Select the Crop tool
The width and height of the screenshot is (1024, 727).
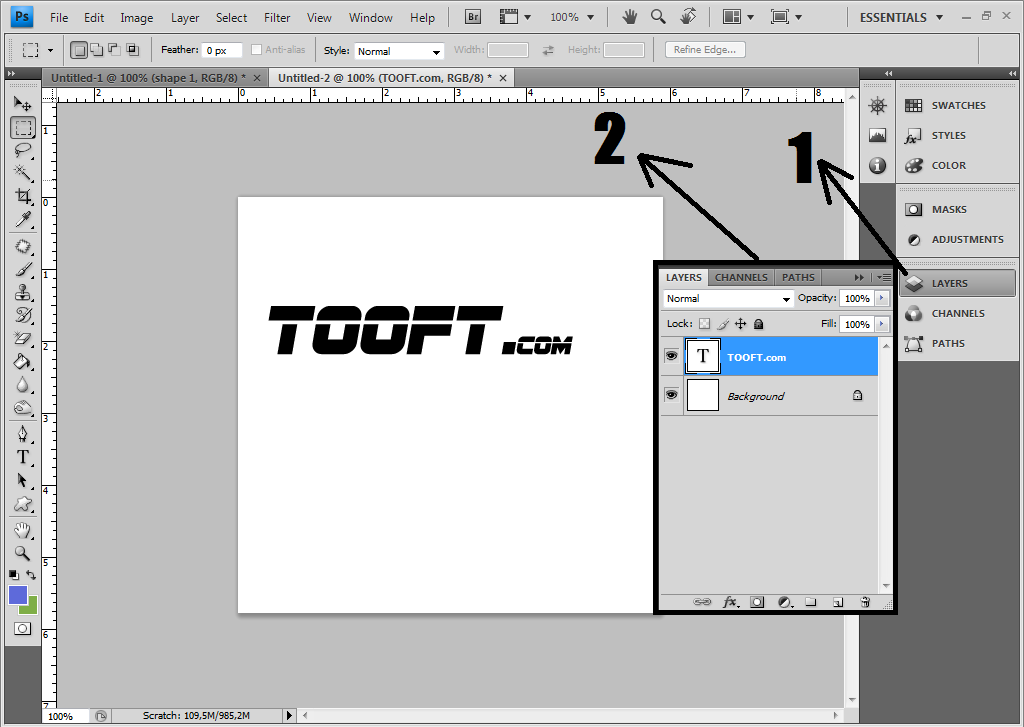click(x=23, y=196)
